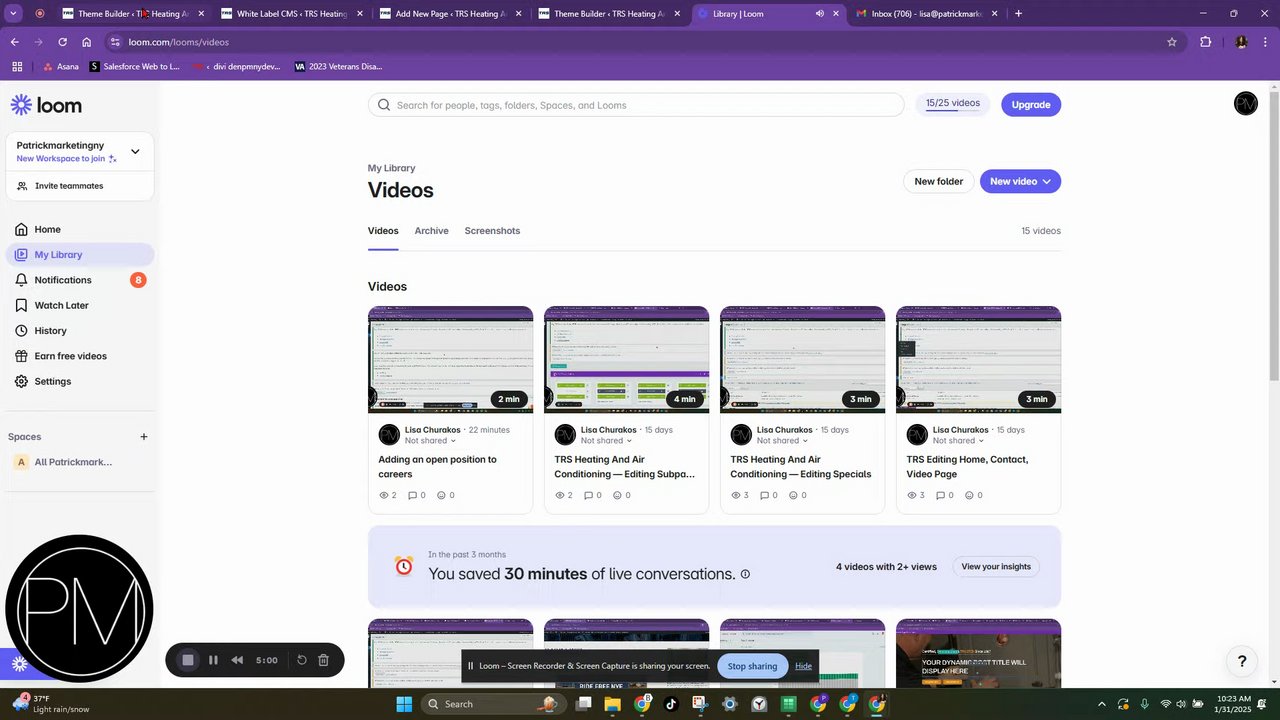Delete recording with trash icon
This screenshot has height=720, width=1280.
coord(323,660)
